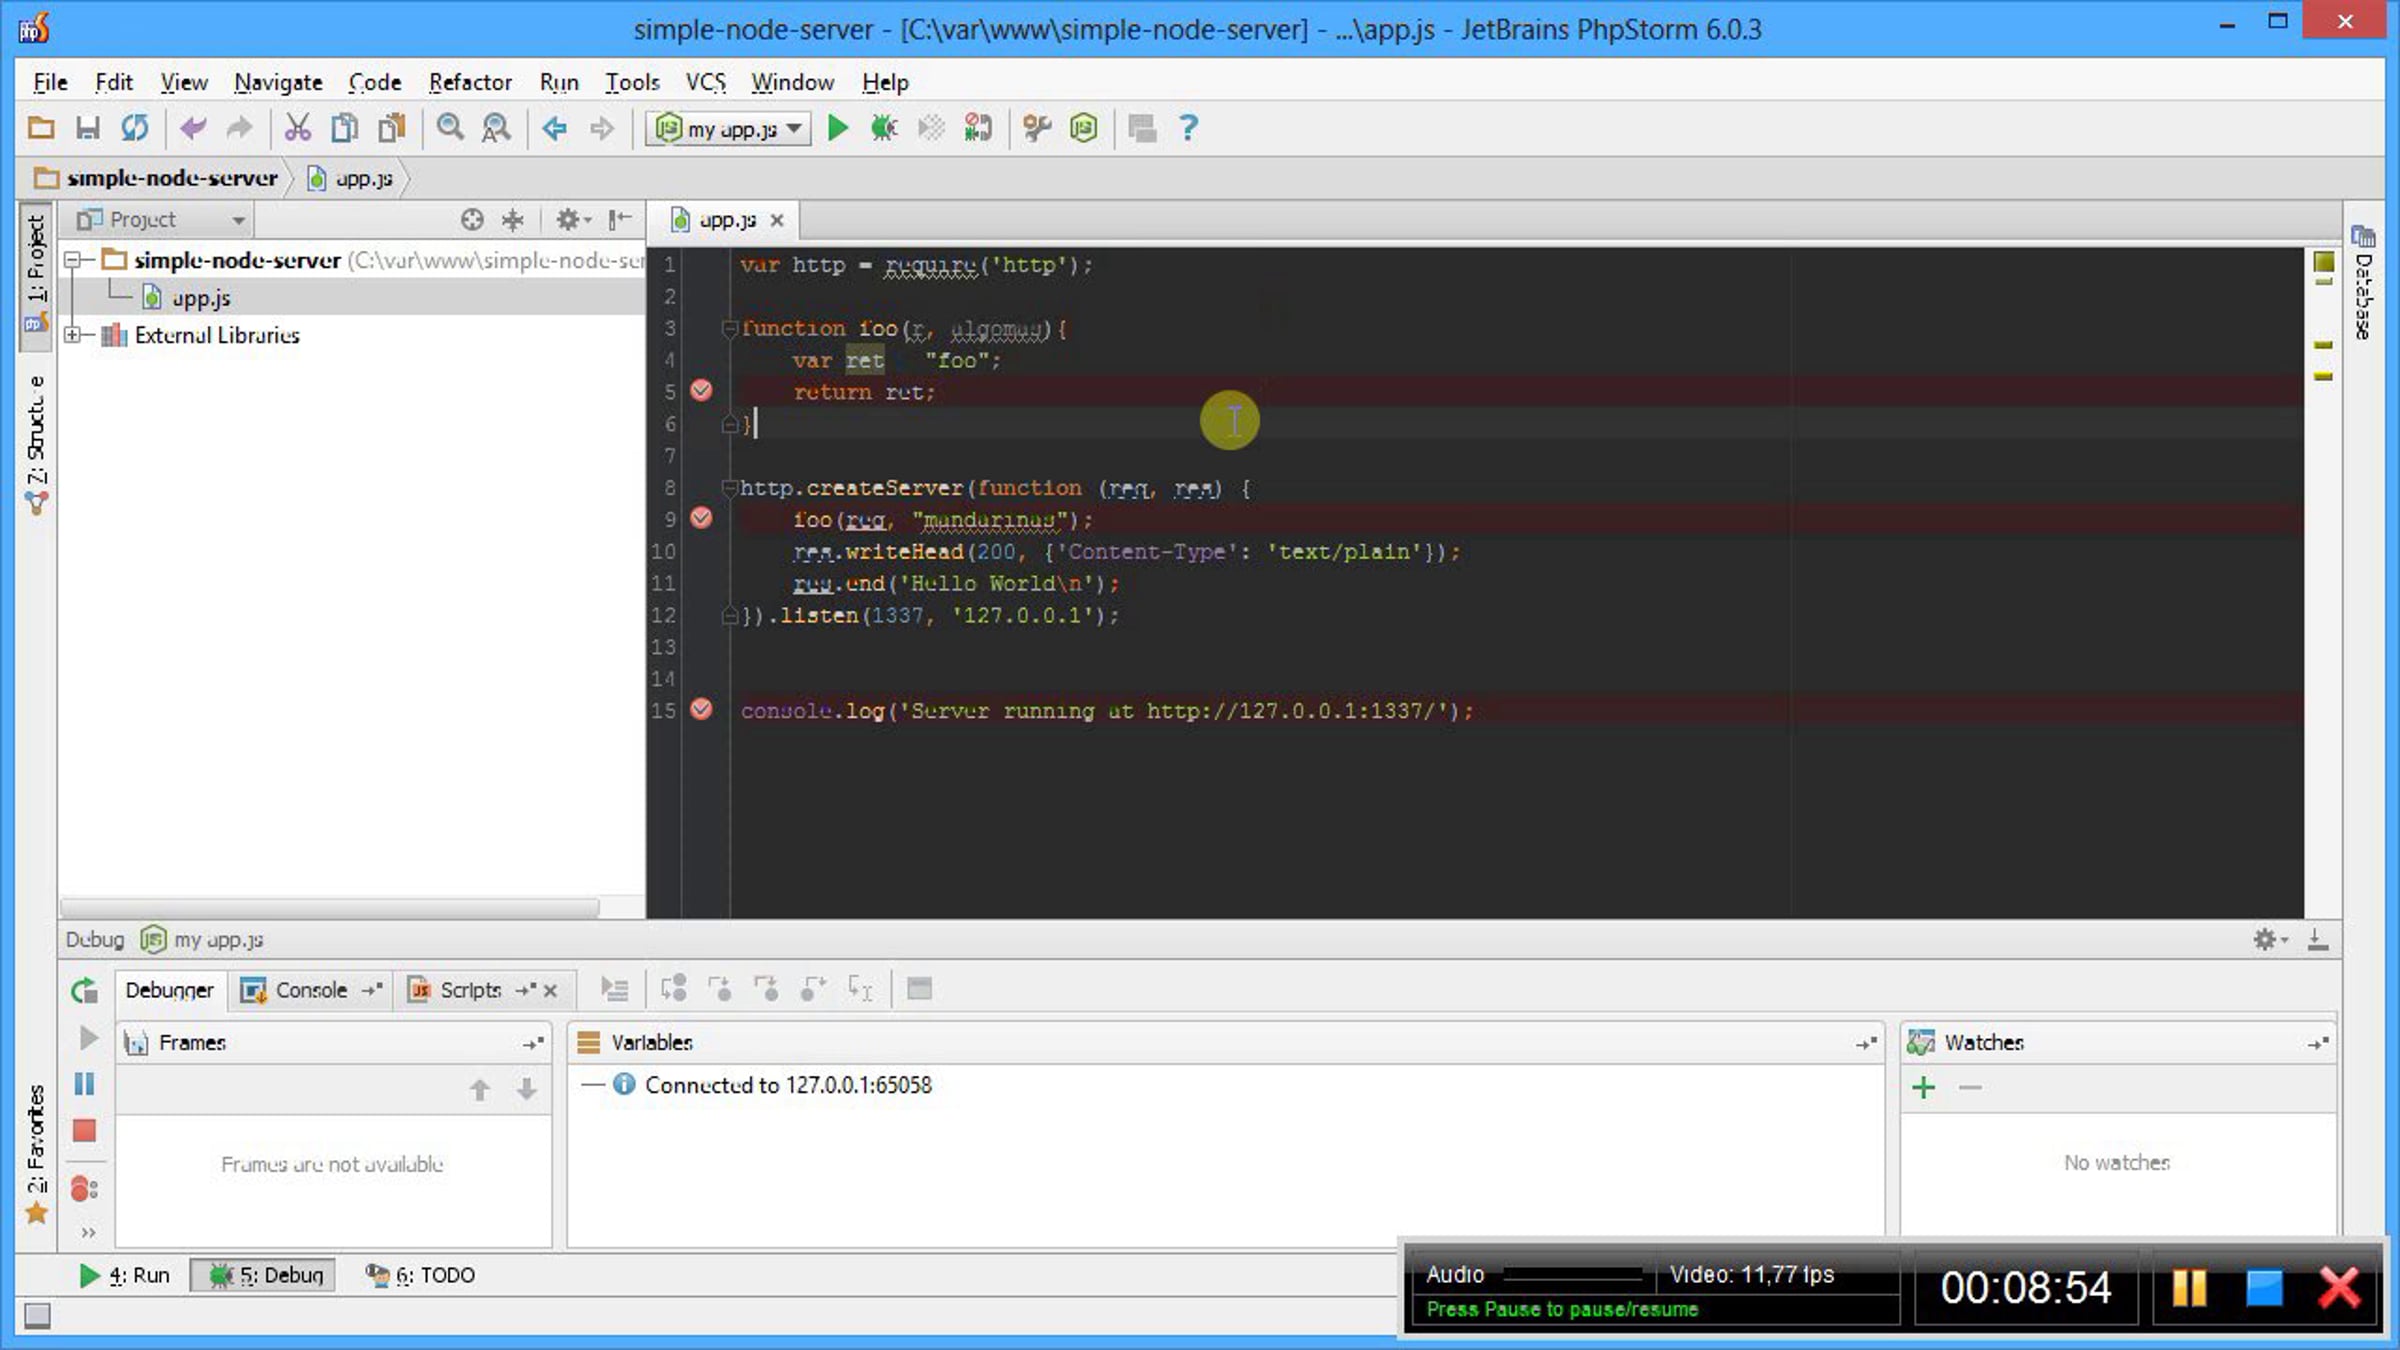The height and width of the screenshot is (1350, 2400).
Task: Open the 'my app.js' run configuration dropdown
Action: click(728, 129)
